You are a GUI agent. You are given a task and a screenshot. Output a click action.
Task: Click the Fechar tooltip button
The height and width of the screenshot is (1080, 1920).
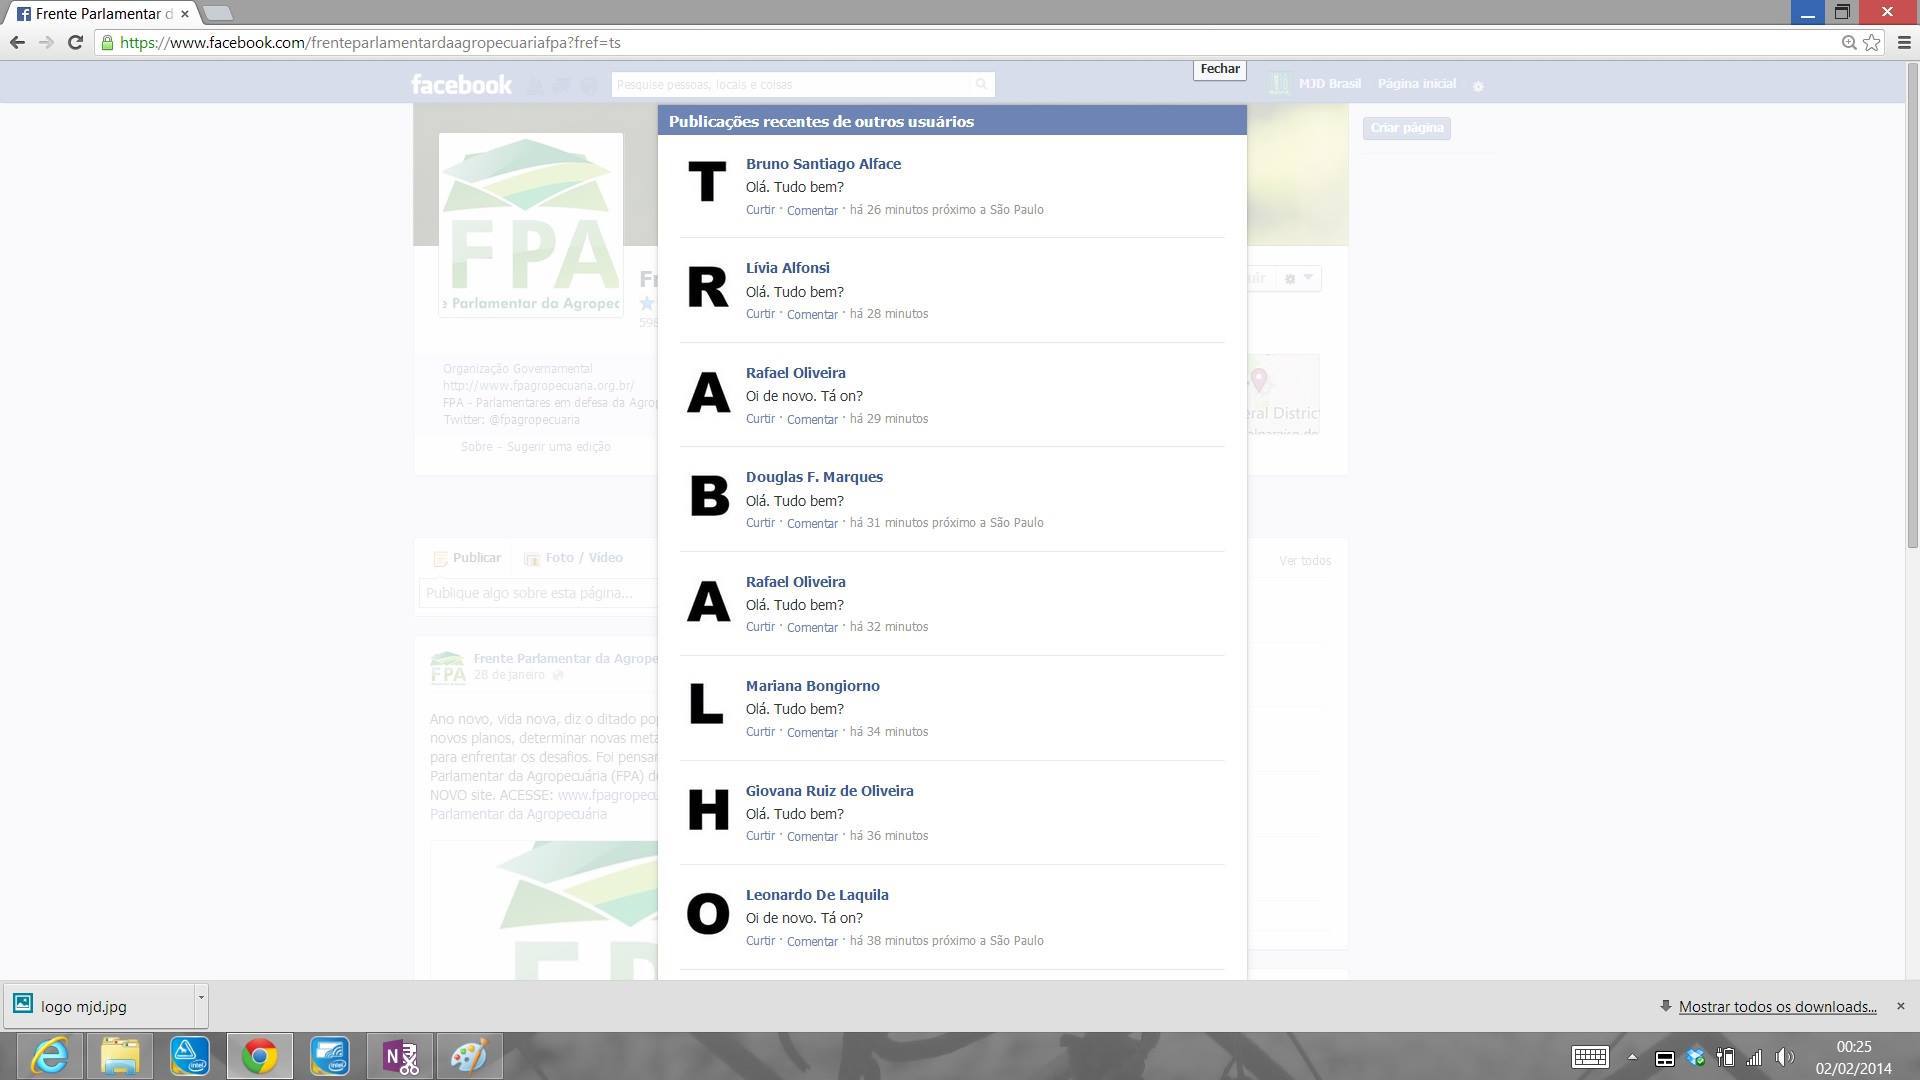(x=1219, y=69)
